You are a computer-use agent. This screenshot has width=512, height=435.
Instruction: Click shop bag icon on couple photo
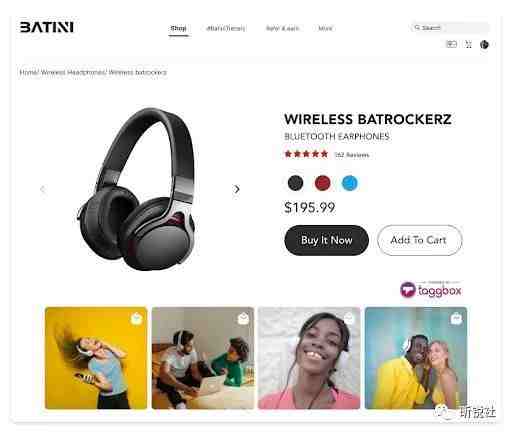[x=456, y=319]
